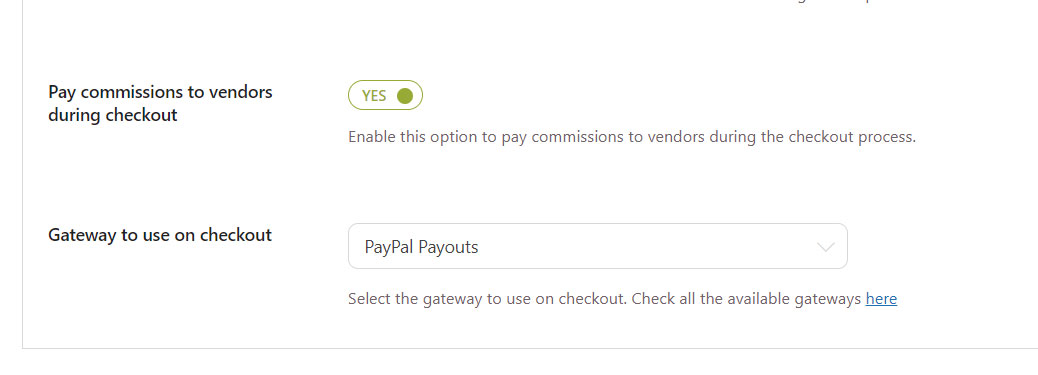Viewport: 1038px width, 375px height.
Task: Click the green knob on the YES toggle
Action: [x=404, y=96]
